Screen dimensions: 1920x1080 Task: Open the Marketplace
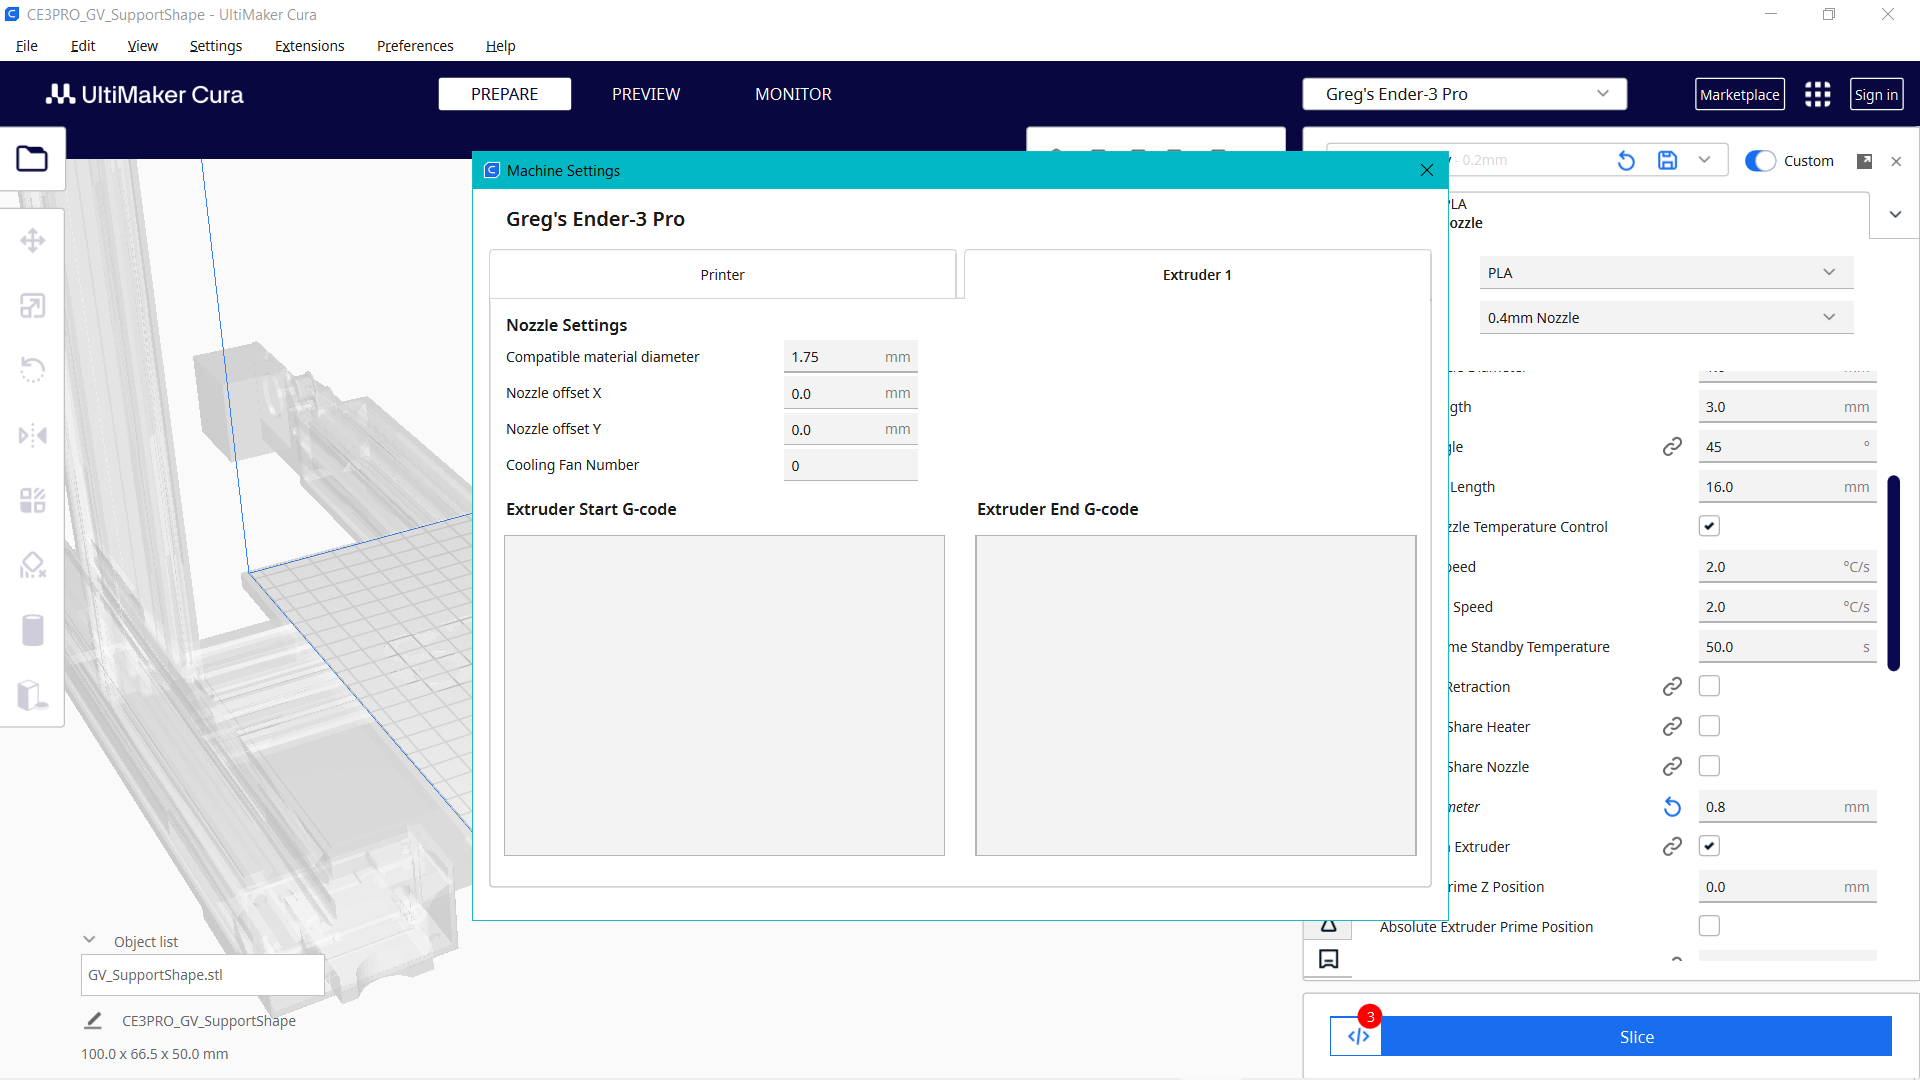(1740, 94)
